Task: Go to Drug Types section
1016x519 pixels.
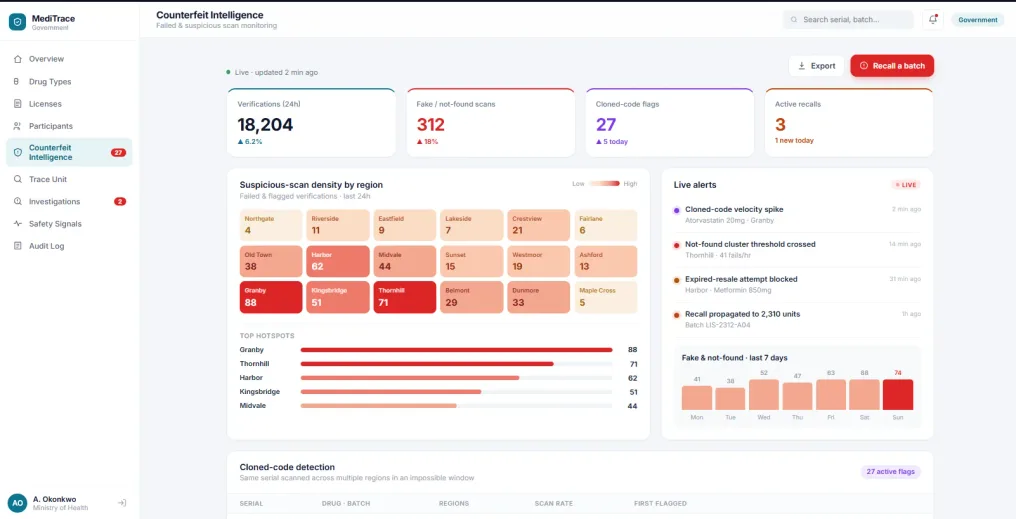Action: click(x=69, y=82)
